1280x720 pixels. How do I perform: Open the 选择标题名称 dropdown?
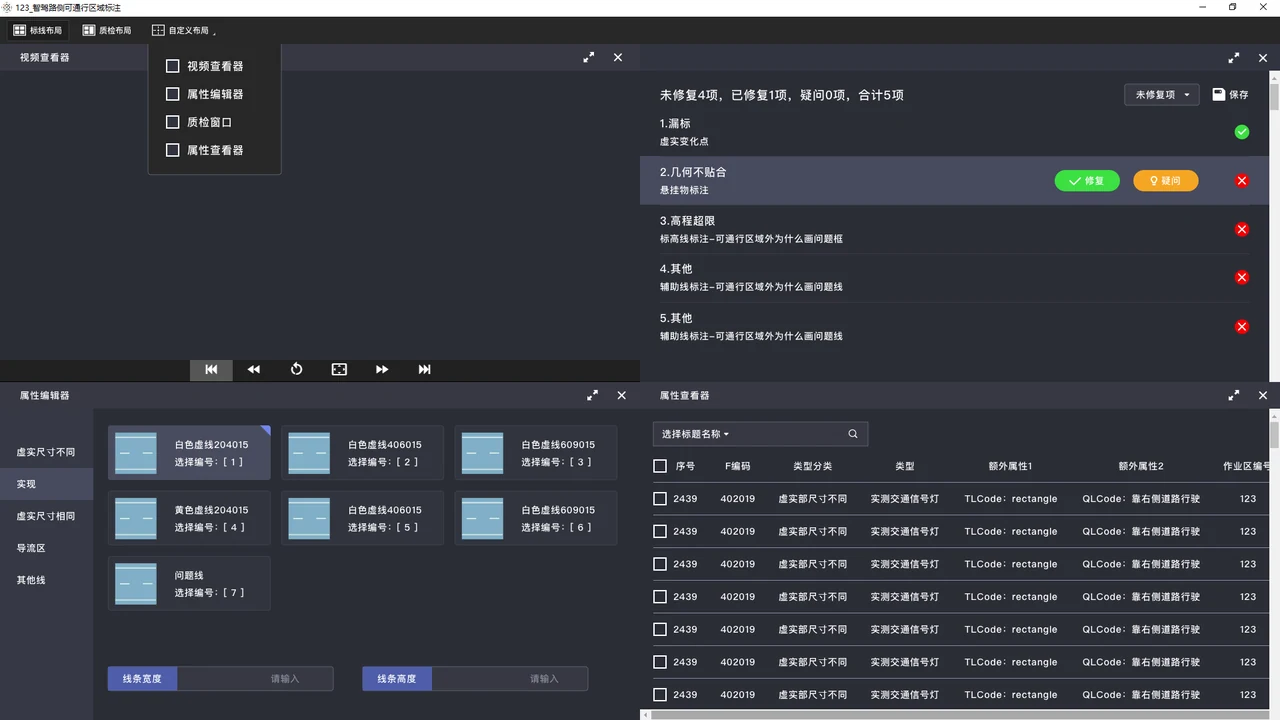pos(696,434)
